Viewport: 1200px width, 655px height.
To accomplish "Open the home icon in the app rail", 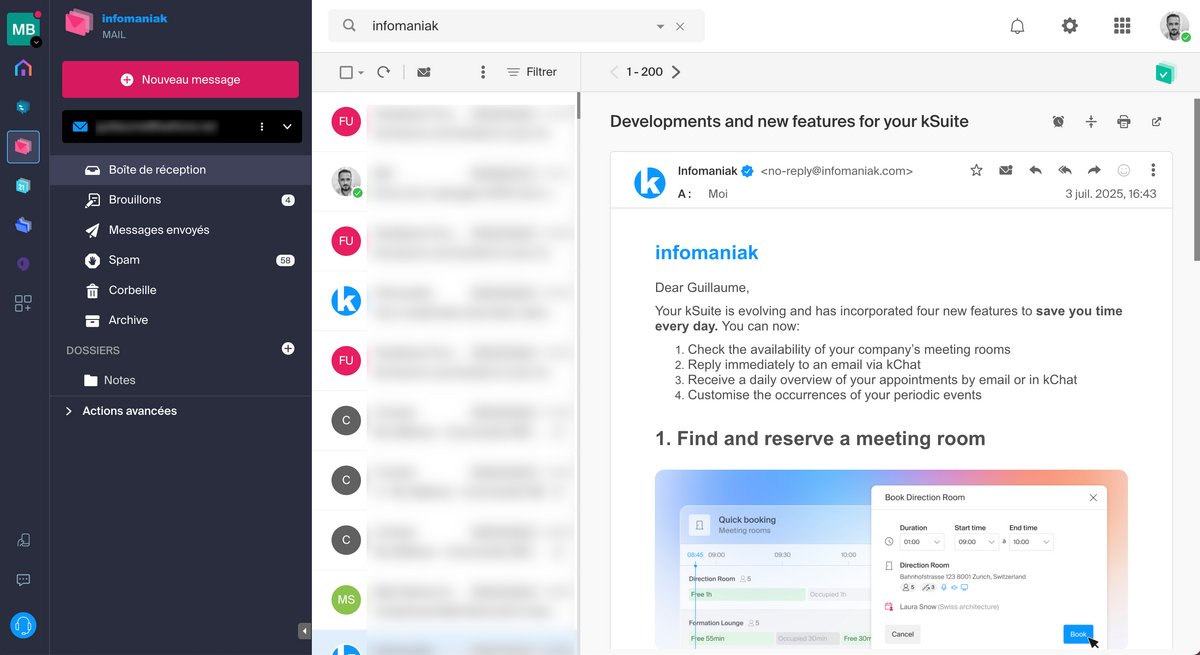I will point(23,68).
